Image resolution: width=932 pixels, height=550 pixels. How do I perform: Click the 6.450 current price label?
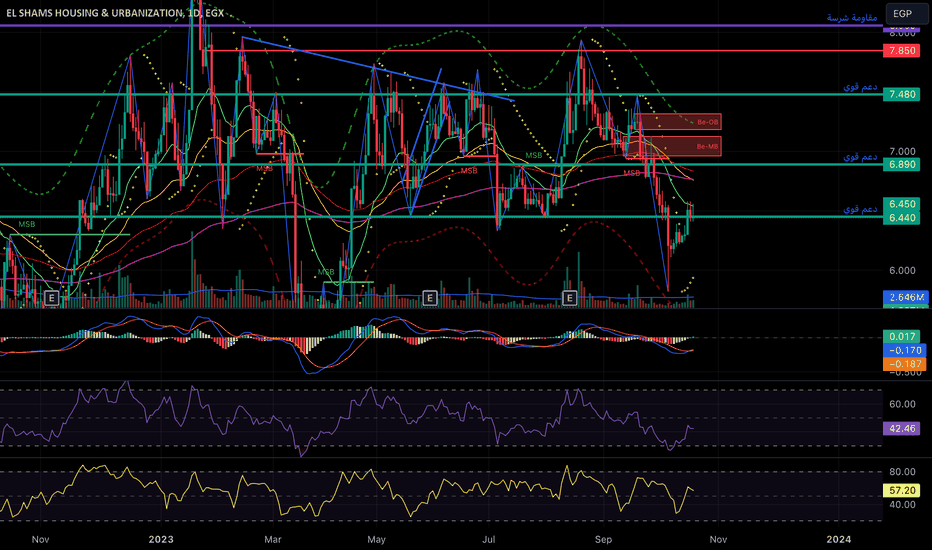[x=902, y=204]
